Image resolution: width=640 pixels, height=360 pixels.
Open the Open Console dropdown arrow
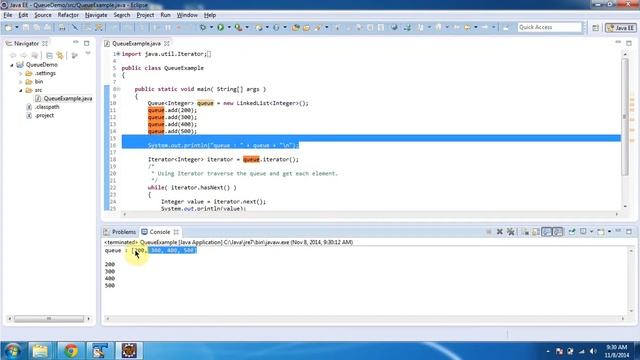tap(609, 231)
